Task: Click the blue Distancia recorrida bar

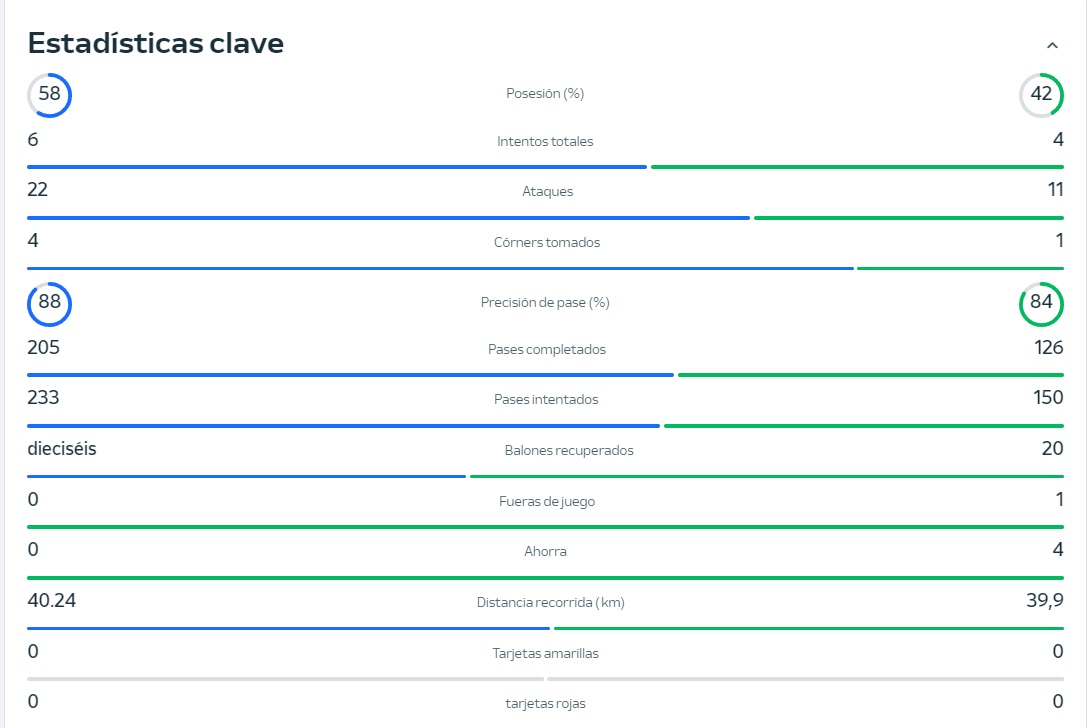Action: coord(288,628)
